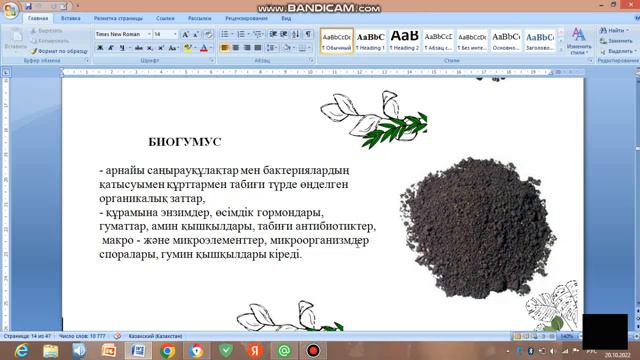This screenshot has width=640, height=360.
Task: Increase font size with Grow Font
Action: pos(185,34)
